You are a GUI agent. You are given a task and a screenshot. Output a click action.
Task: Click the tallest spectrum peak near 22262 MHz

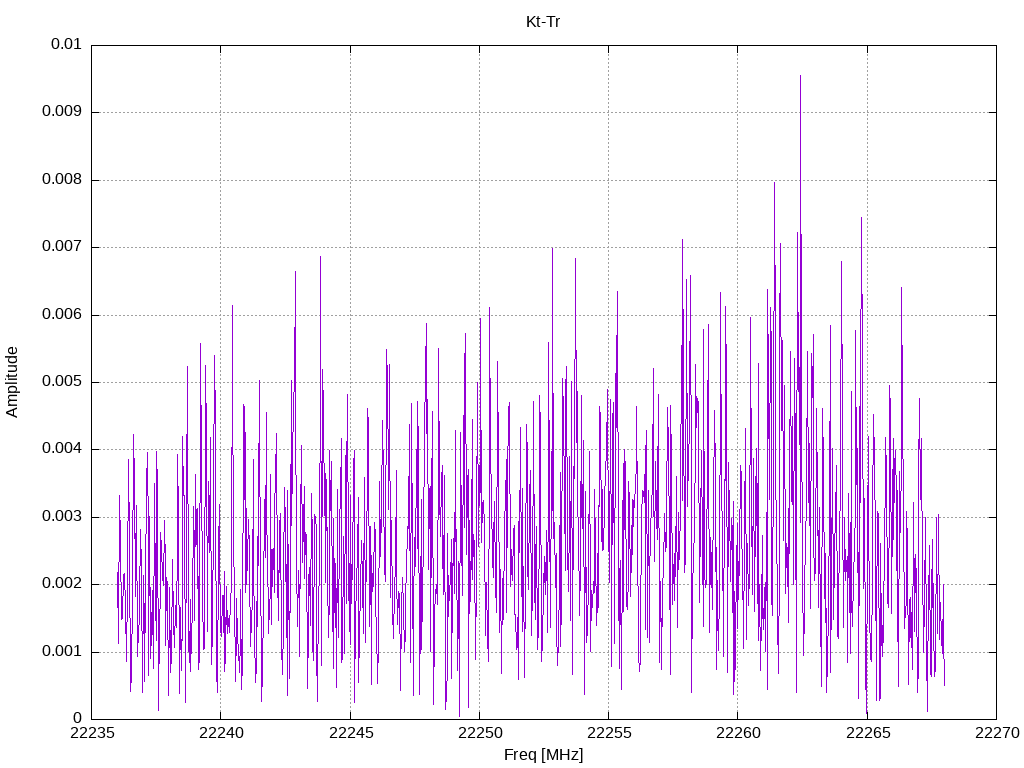click(800, 76)
